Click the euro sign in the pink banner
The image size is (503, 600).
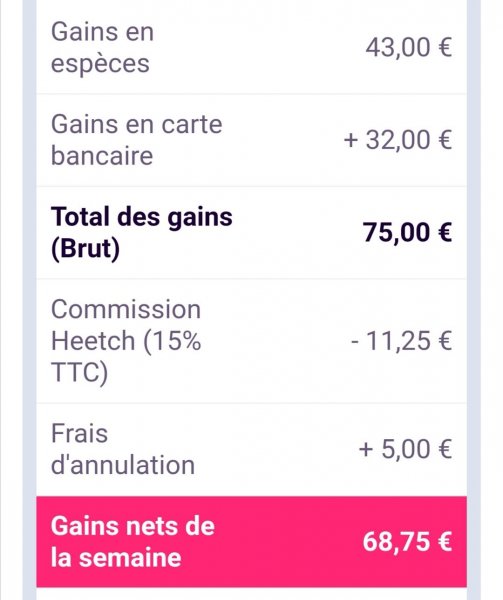click(x=444, y=542)
